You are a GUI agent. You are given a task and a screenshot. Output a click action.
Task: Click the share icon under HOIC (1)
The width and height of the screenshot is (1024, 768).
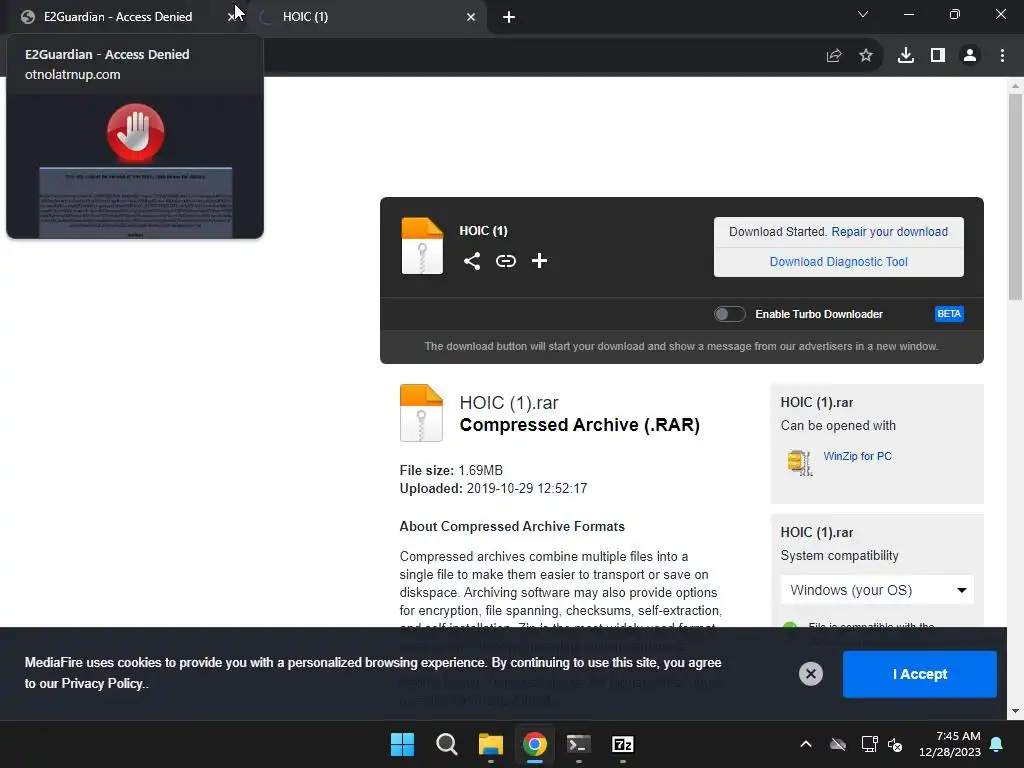pyautogui.click(x=472, y=261)
